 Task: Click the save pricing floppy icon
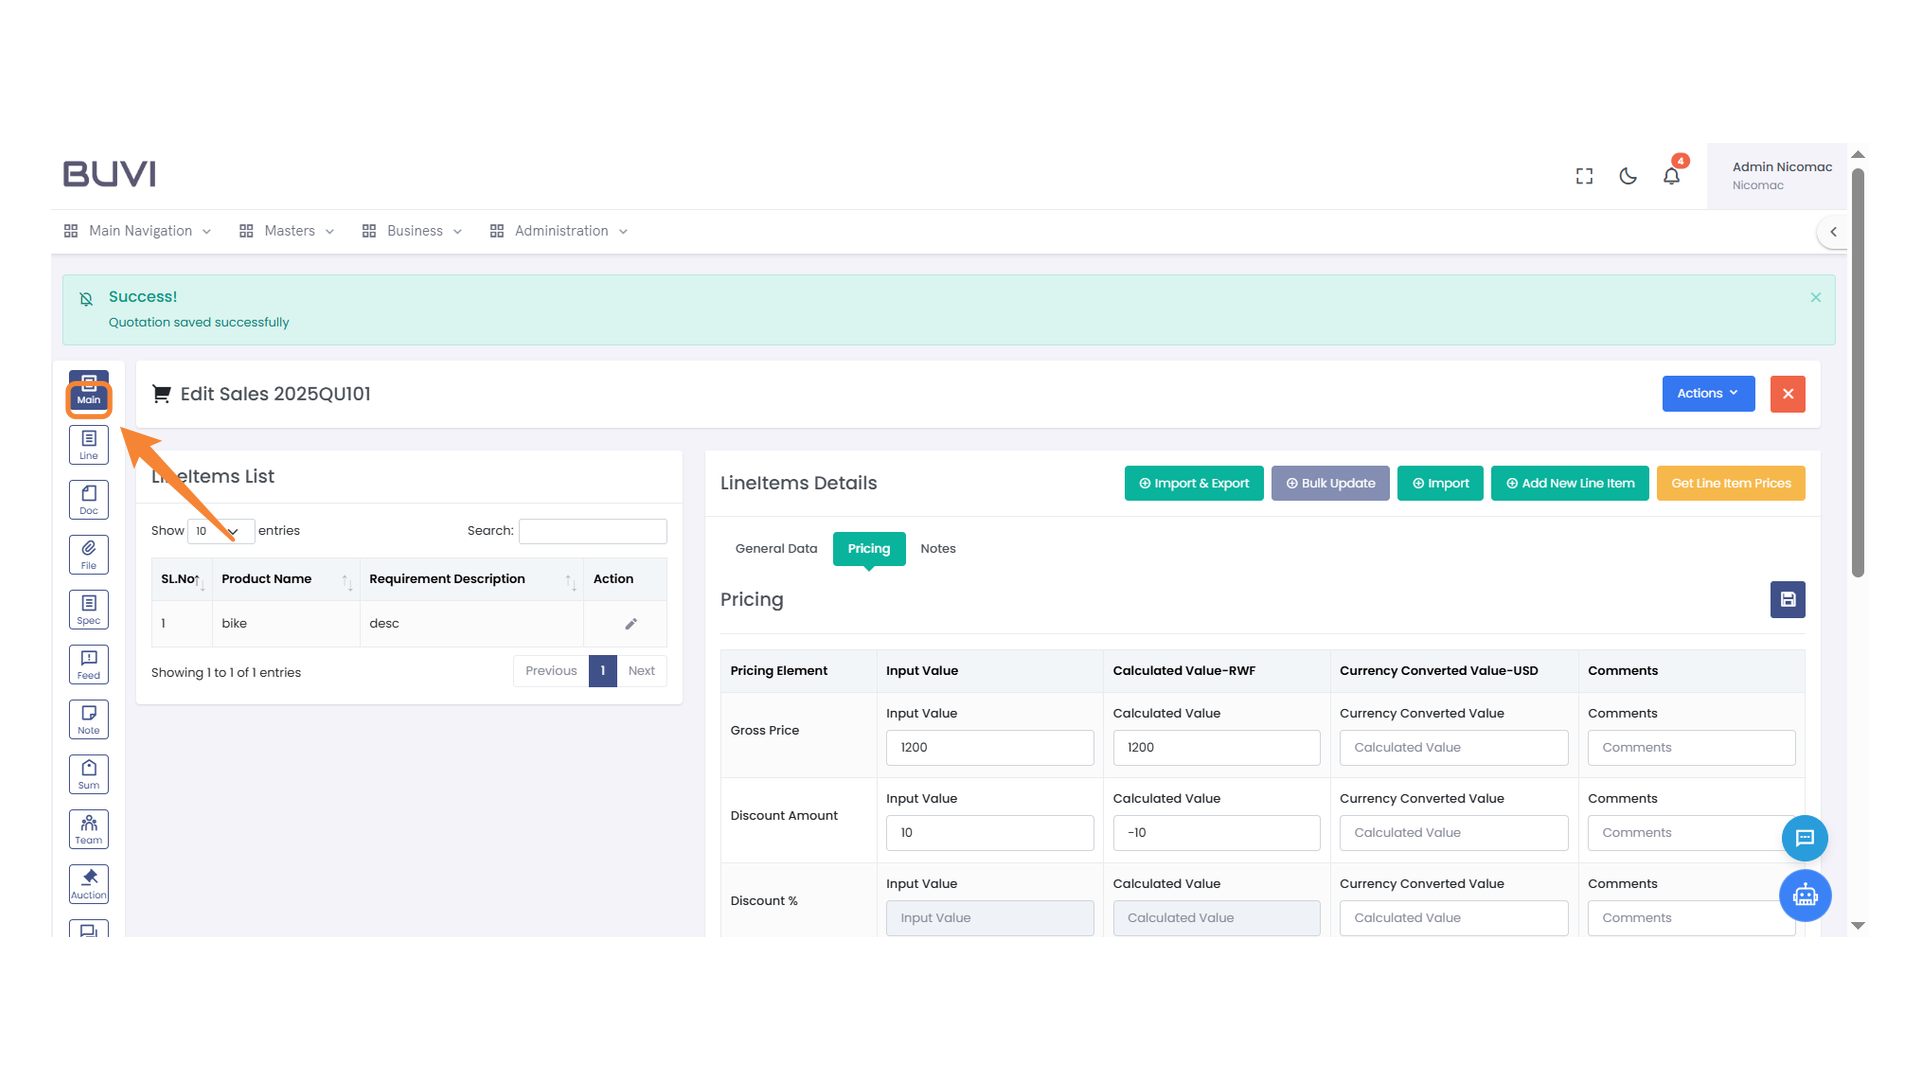click(1787, 600)
